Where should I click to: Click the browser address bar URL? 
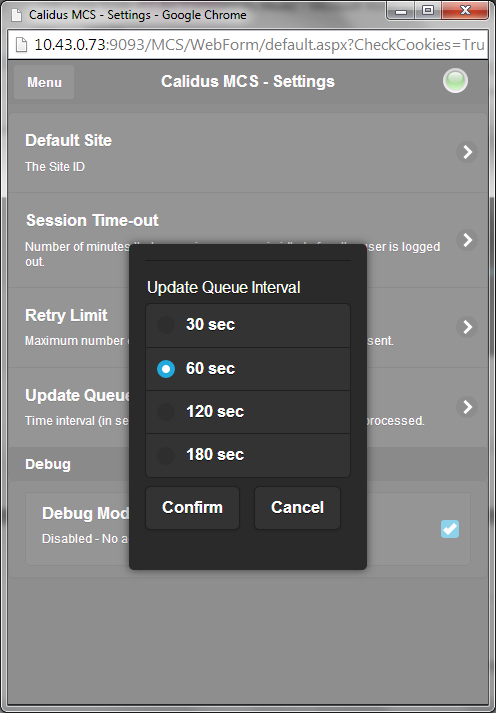coord(259,45)
